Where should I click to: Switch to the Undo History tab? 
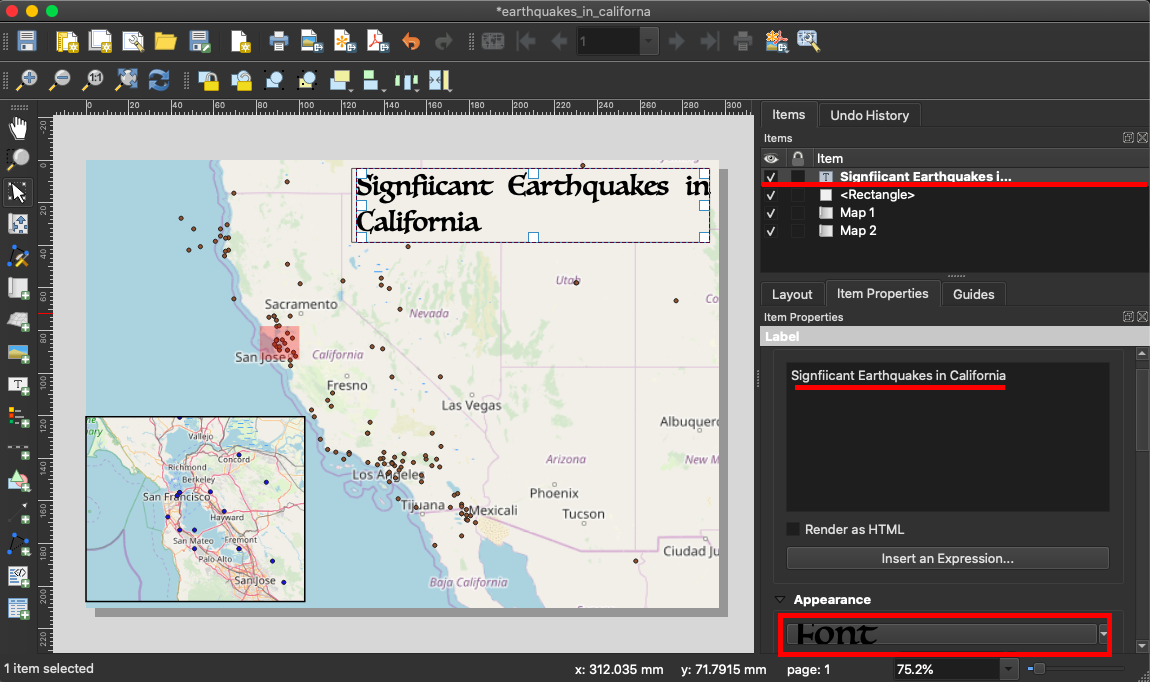tap(869, 115)
